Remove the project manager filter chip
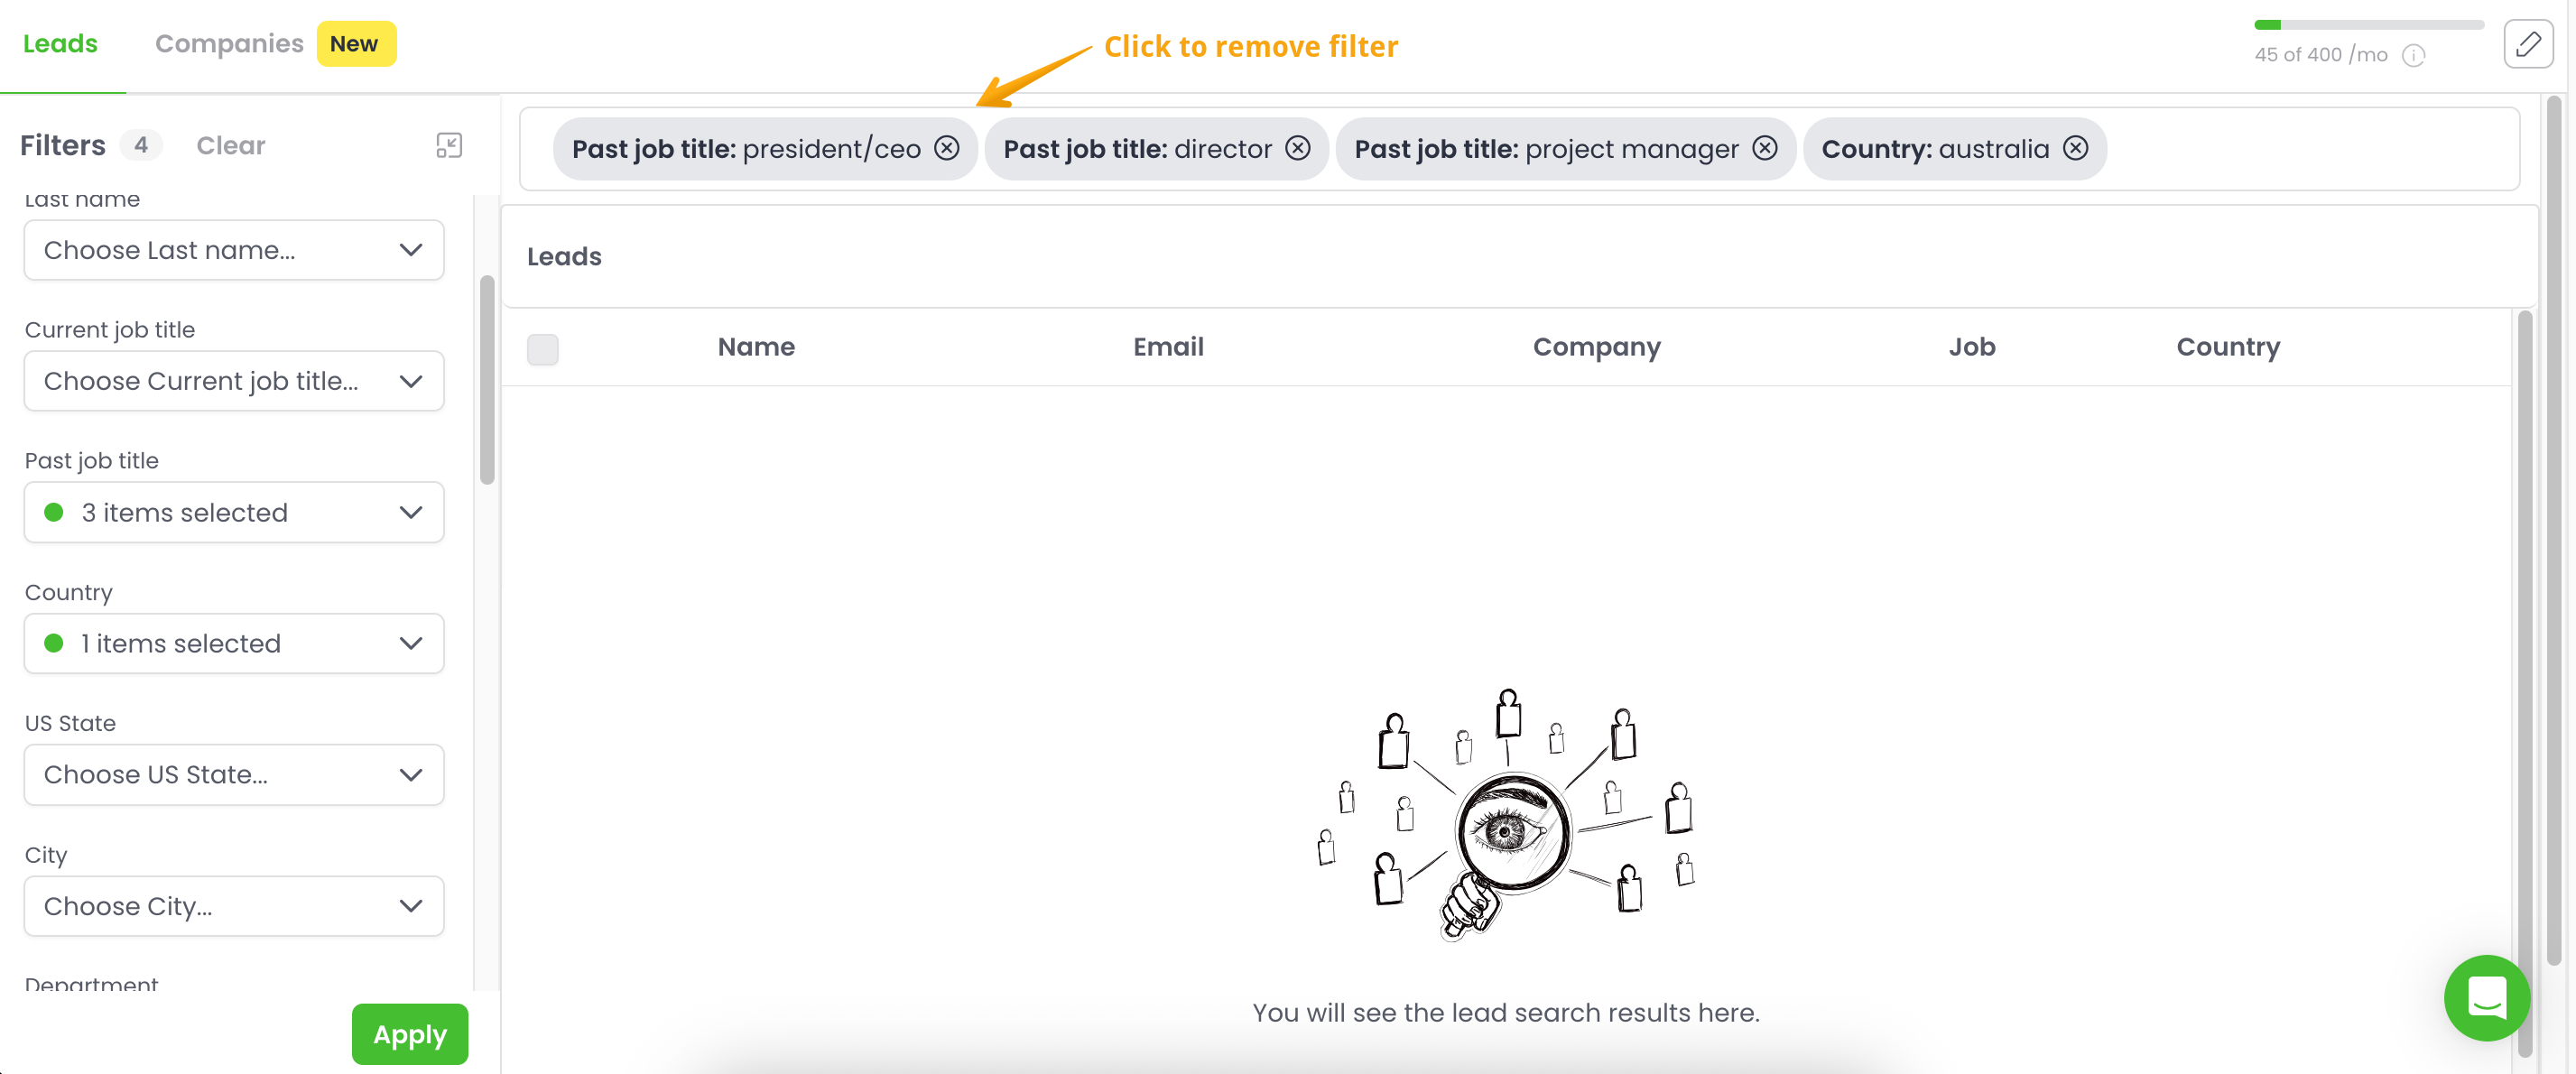Viewport: 2576px width, 1074px height. [1764, 149]
